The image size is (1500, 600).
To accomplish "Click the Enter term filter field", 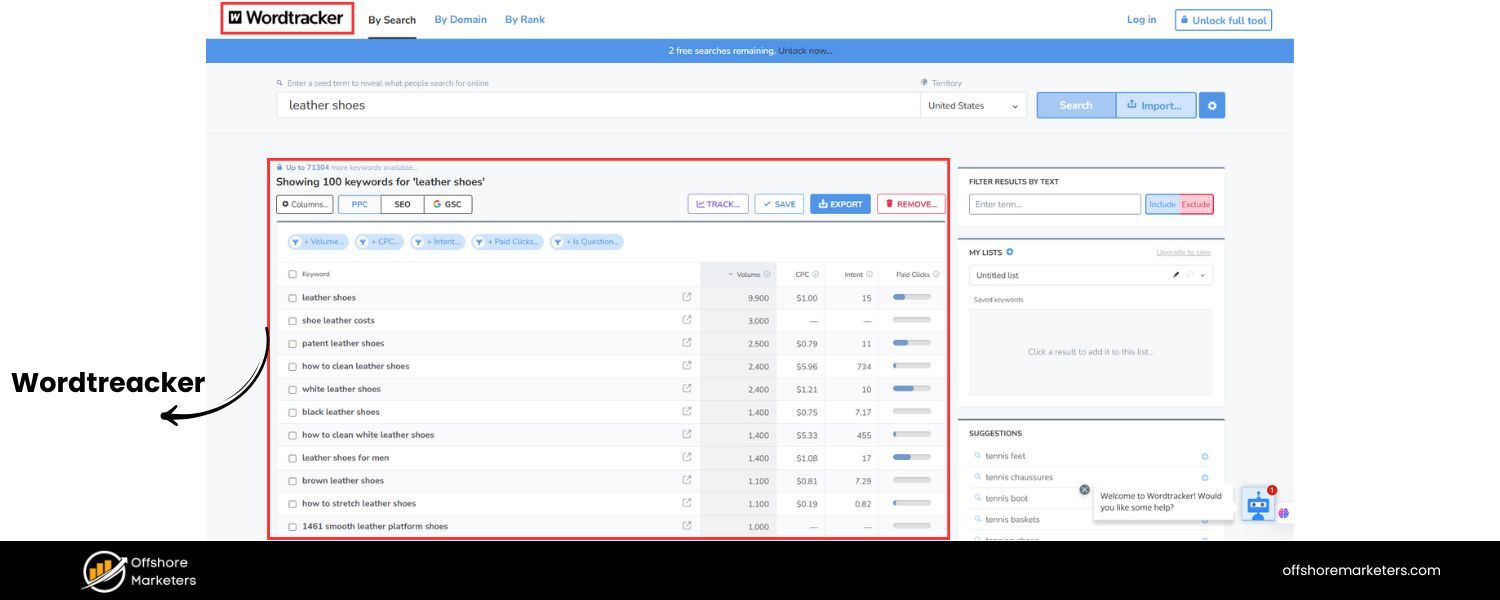I will pos(1055,203).
